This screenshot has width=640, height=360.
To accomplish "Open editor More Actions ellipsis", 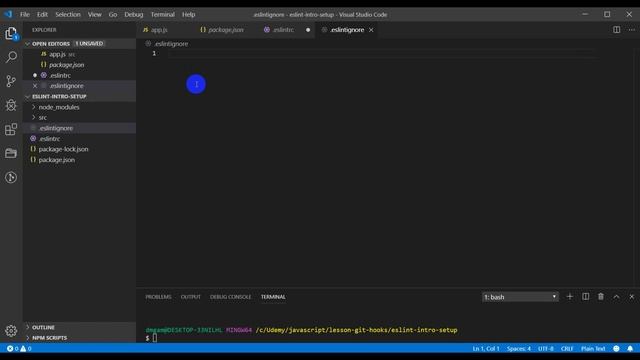I will [631, 30].
